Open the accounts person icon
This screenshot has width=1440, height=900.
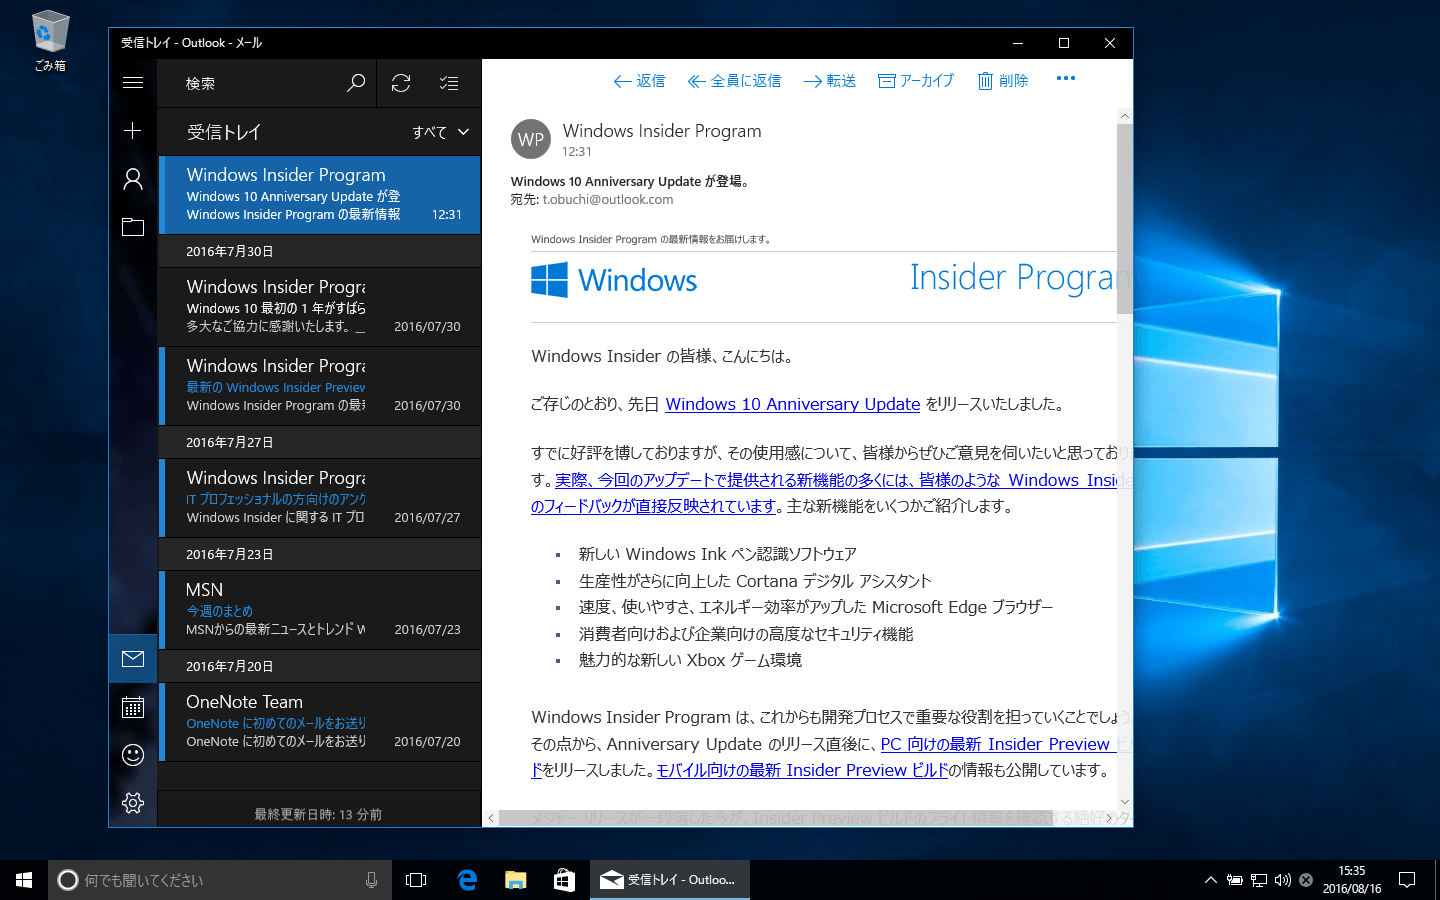tap(133, 179)
